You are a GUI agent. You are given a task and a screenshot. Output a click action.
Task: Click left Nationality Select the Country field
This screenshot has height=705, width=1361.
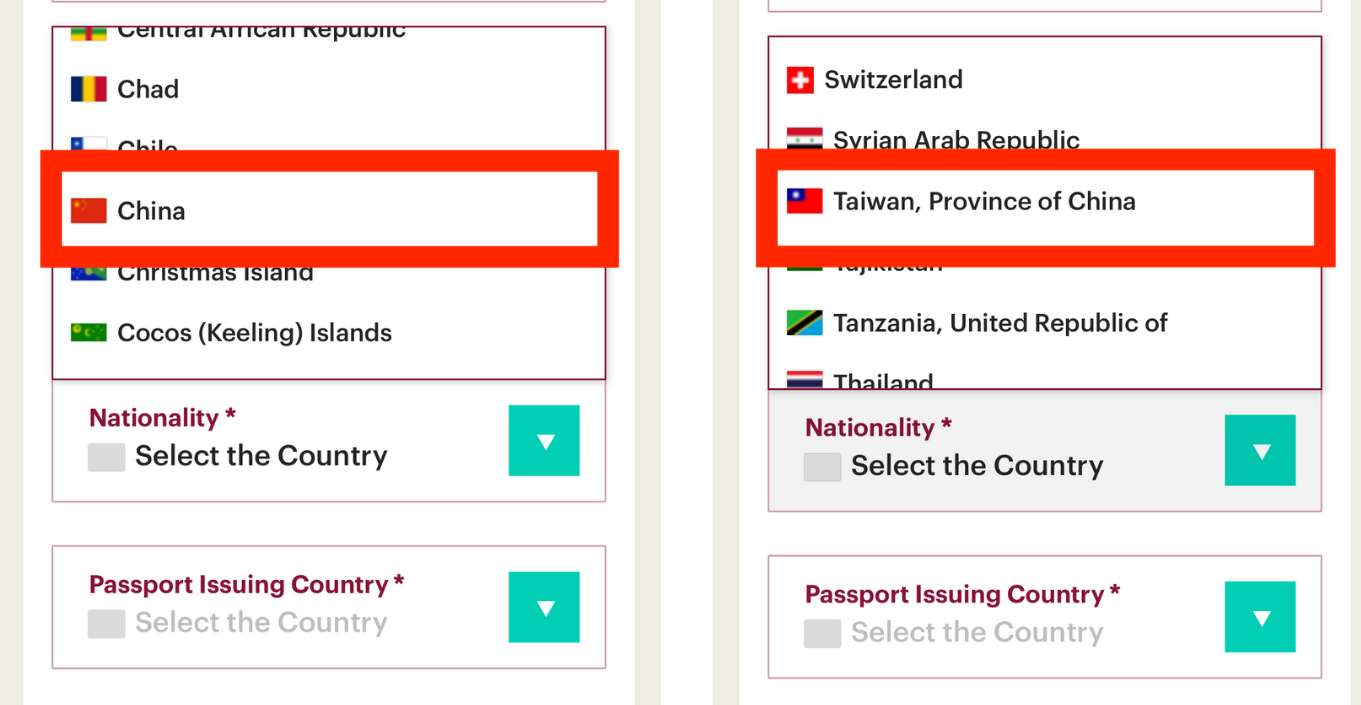[329, 440]
